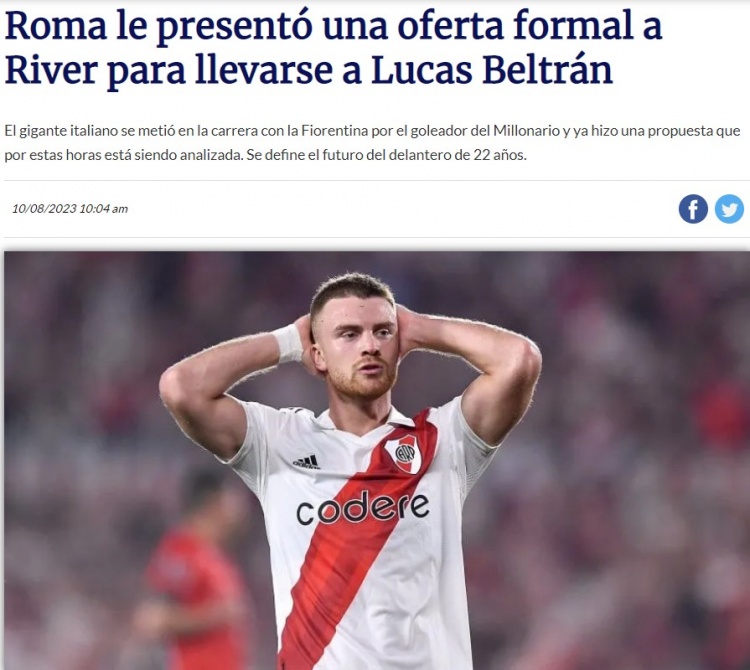The height and width of the screenshot is (670, 750).
Task: Click the Codere sponsor logo on jersey
Action: pyautogui.click(x=363, y=508)
